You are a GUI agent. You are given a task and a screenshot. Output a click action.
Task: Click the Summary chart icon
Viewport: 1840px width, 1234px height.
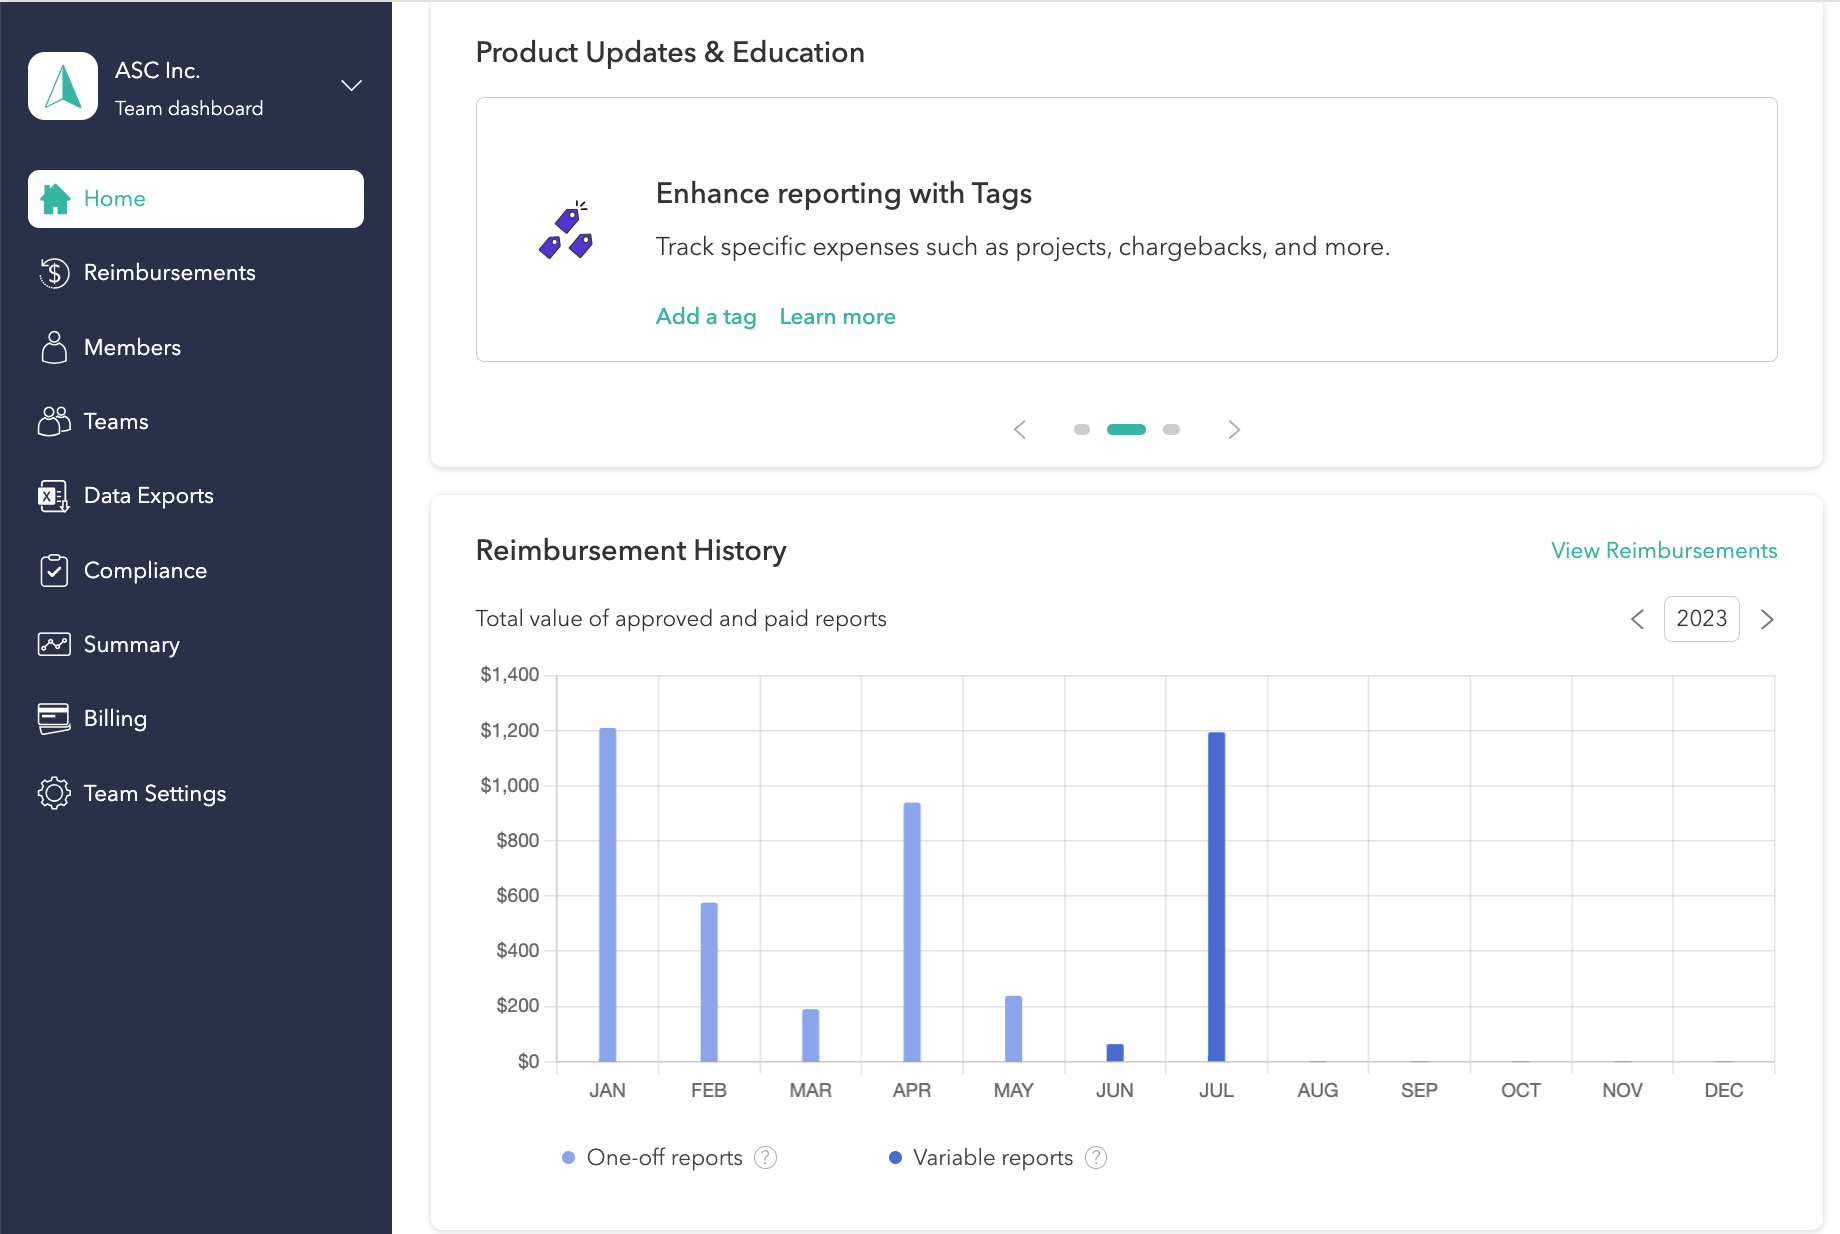click(54, 644)
